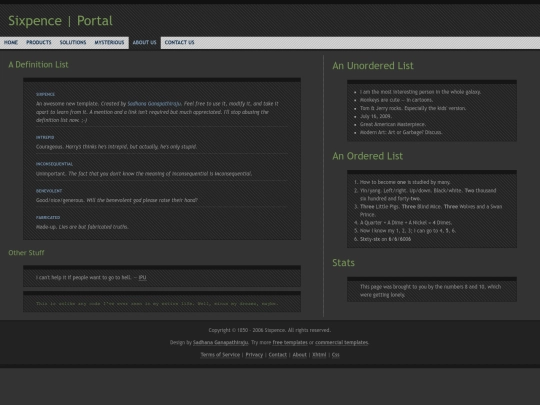Click the 'Modern Art: Art or Garbage' item
Viewport: 540px width, 405px height.
pos(401,132)
